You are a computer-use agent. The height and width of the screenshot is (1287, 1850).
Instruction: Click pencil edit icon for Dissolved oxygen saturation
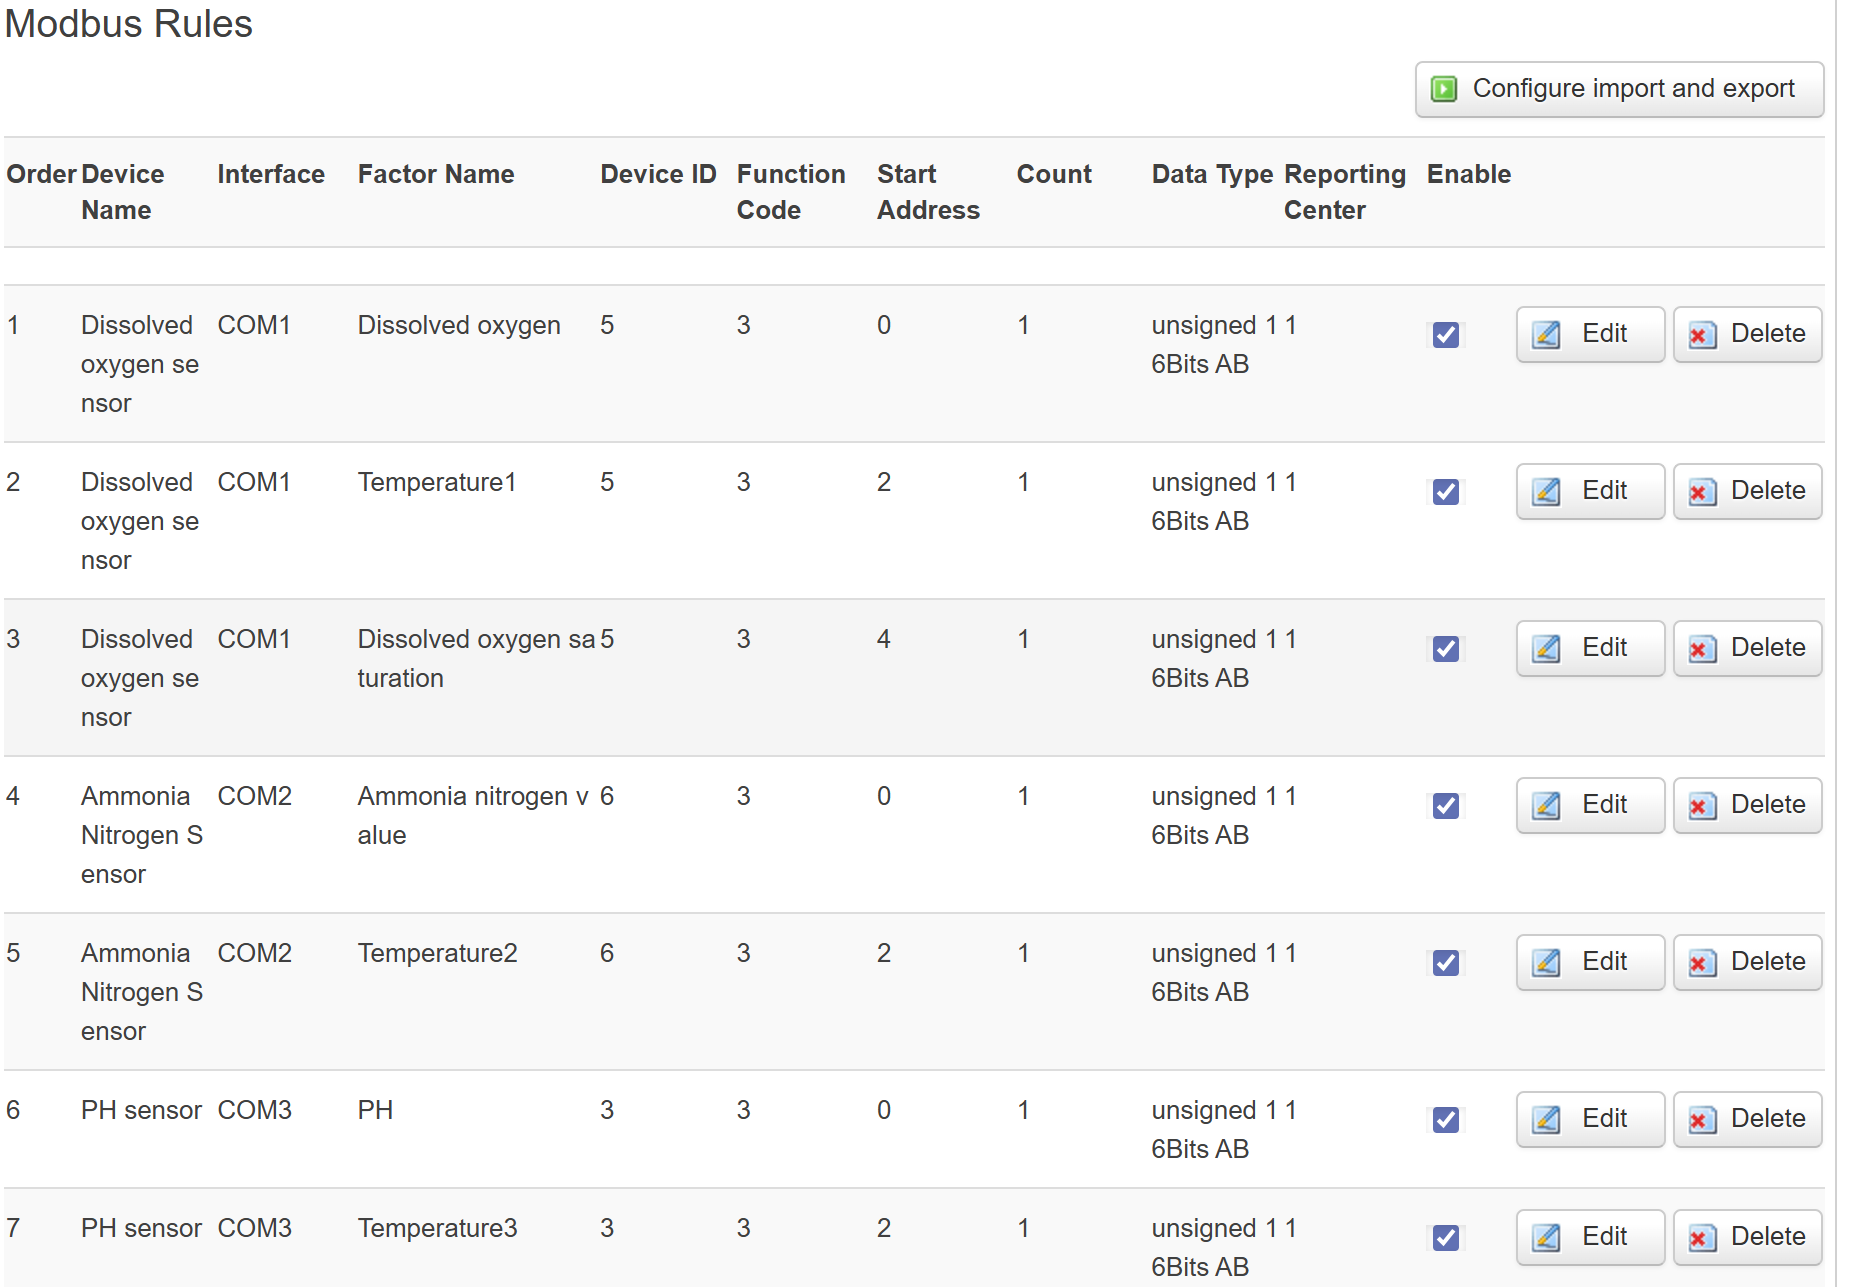(x=1546, y=648)
